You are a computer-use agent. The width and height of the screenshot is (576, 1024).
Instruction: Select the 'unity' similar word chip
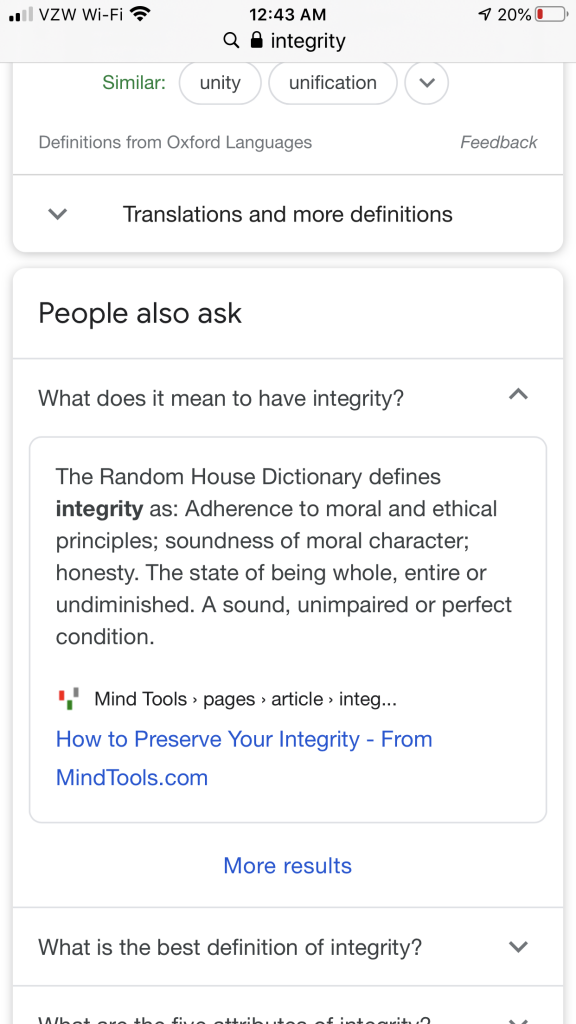tap(220, 83)
